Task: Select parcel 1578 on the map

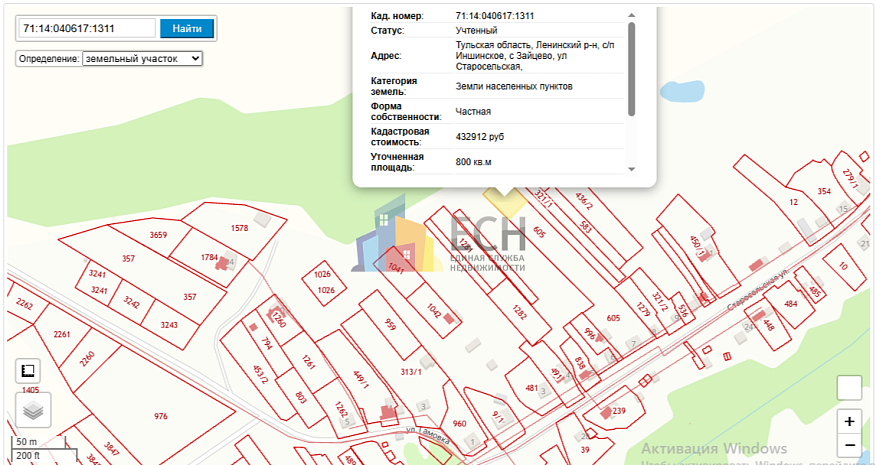Action: [239, 228]
